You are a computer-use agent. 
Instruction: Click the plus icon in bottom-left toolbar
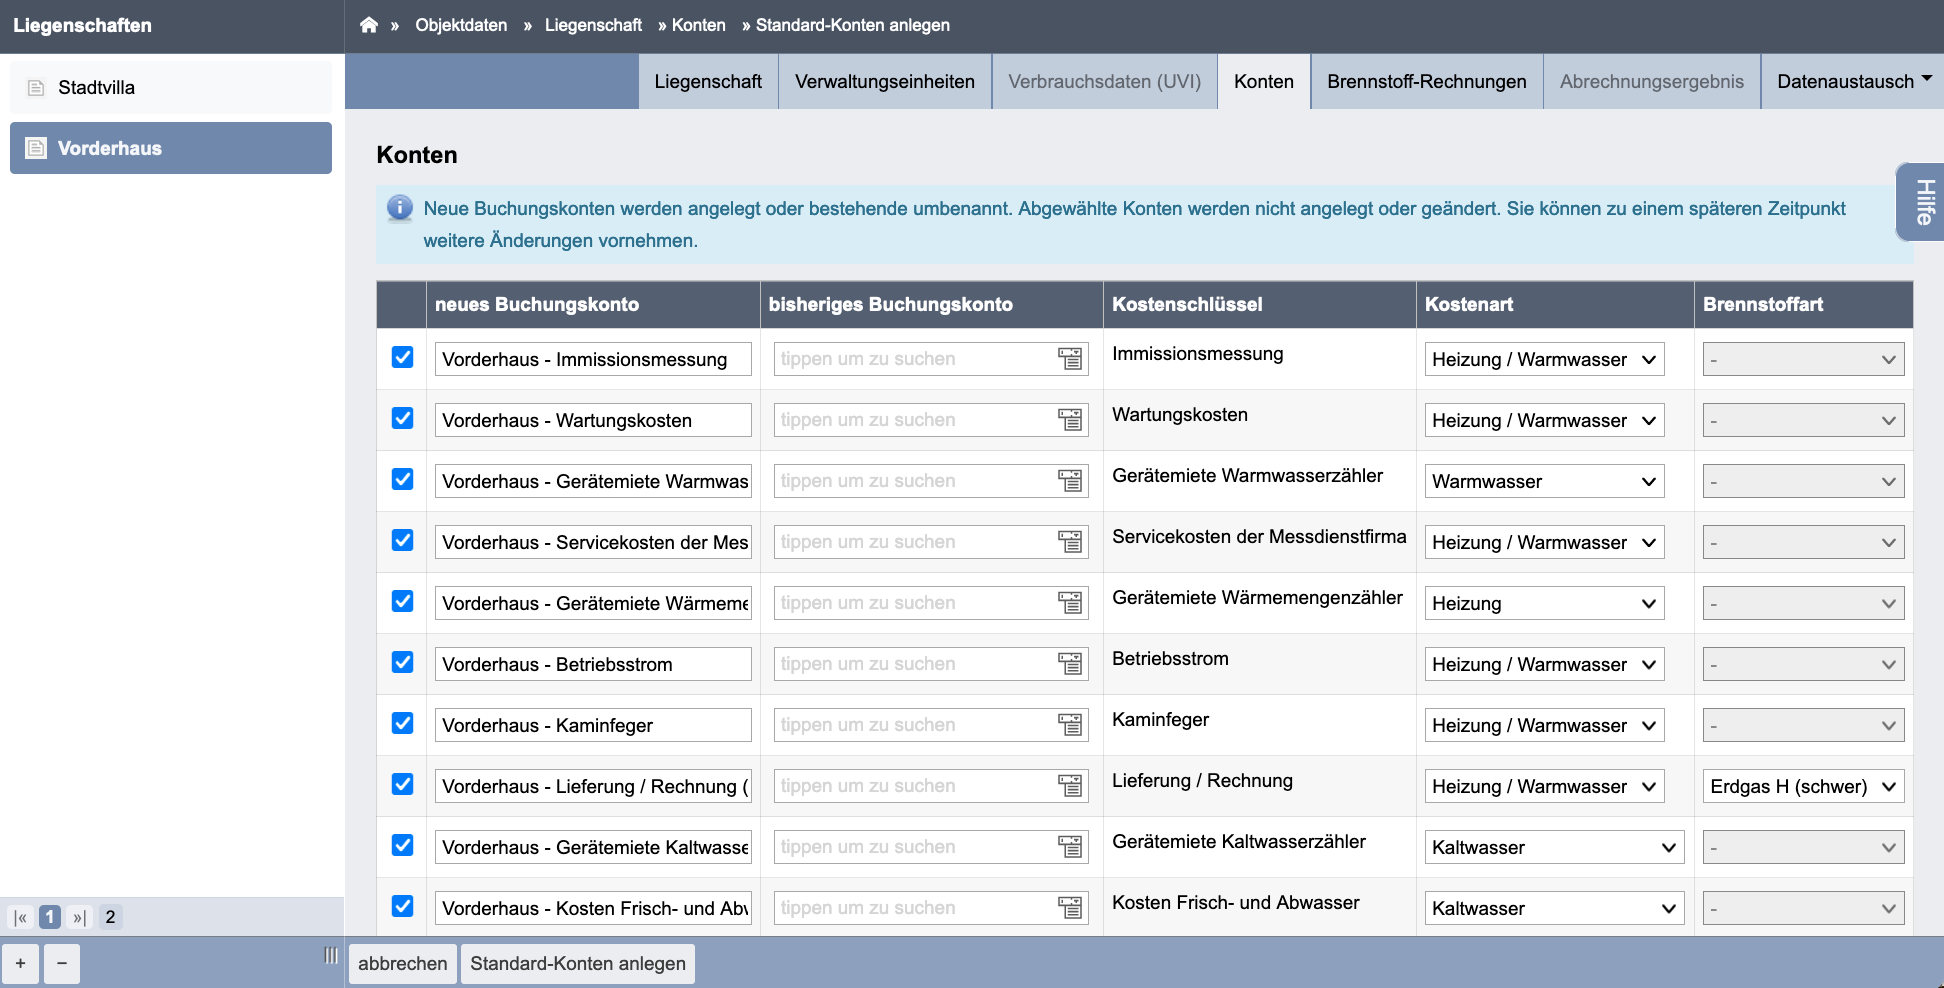[21, 963]
